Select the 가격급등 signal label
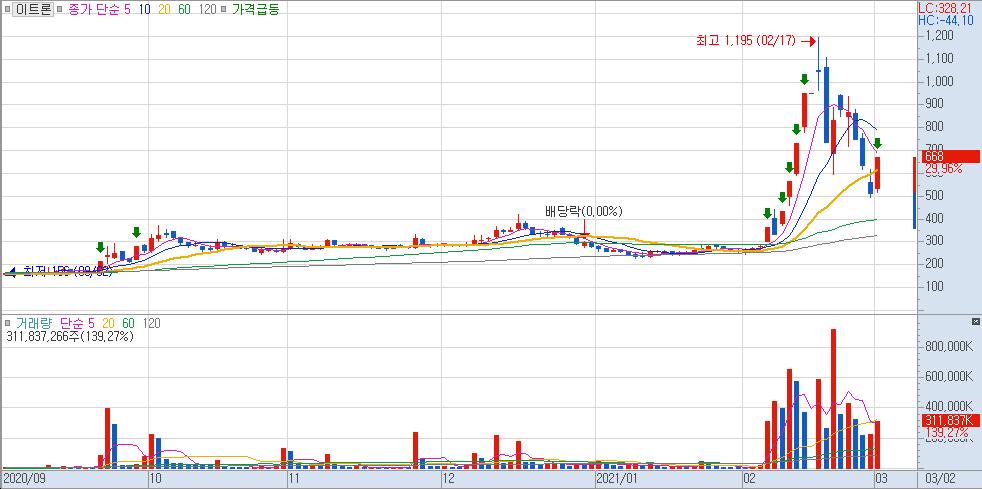The width and height of the screenshot is (982, 489). click(x=256, y=9)
